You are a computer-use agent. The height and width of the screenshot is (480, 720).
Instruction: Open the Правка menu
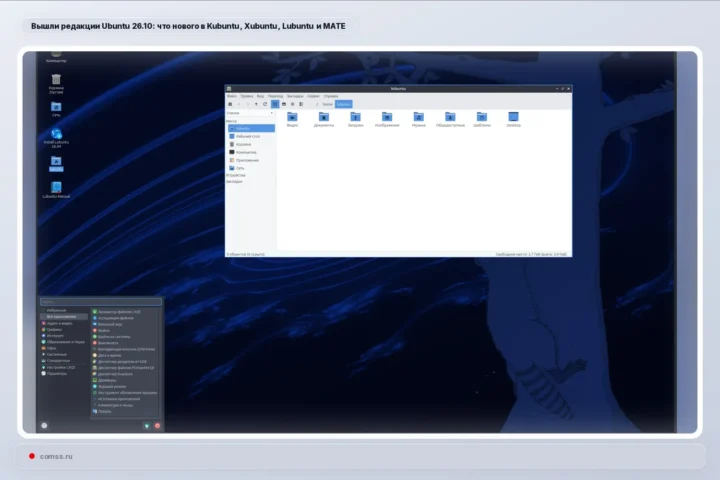[x=247, y=96]
